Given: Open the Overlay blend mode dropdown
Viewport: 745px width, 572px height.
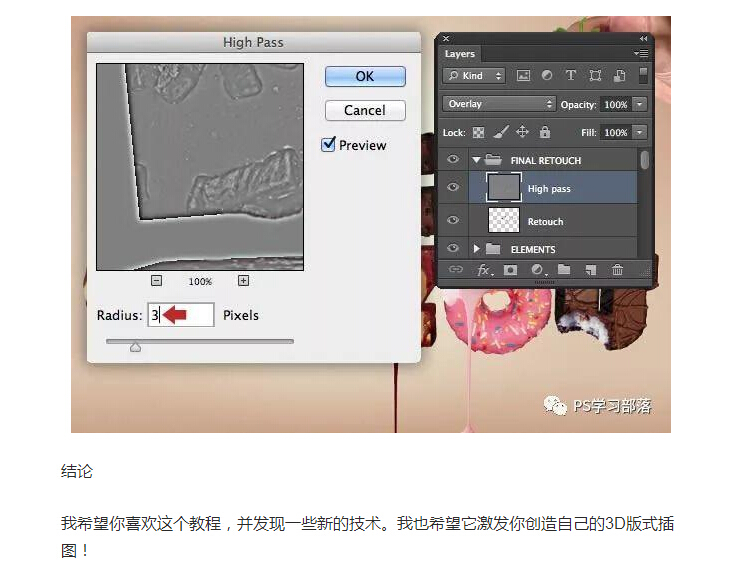Looking at the screenshot, I should (499, 104).
